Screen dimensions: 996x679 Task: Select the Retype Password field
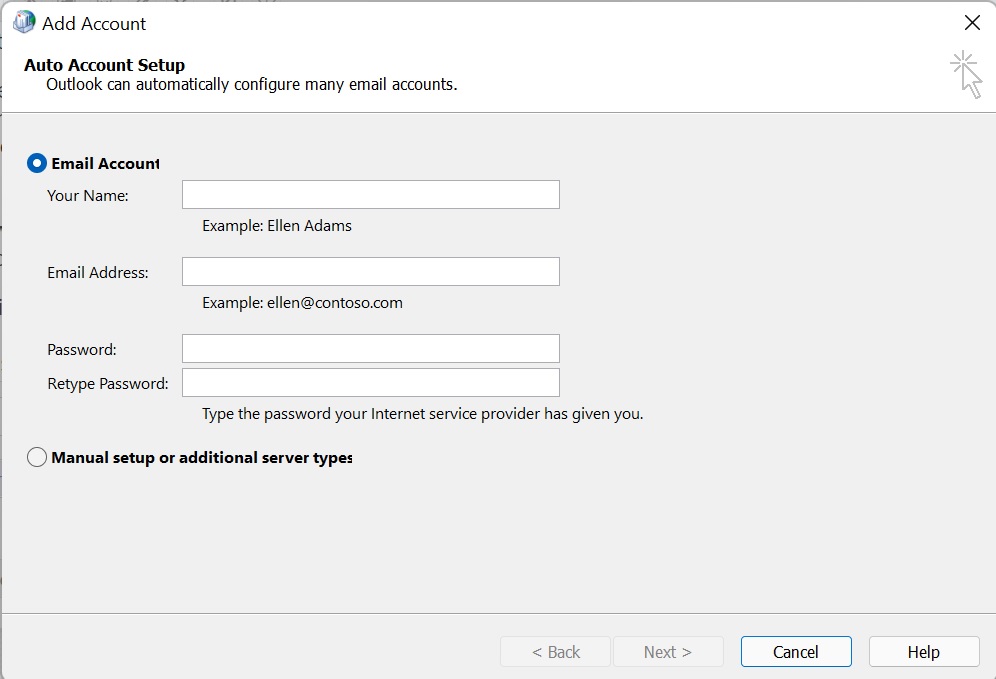tap(370, 383)
